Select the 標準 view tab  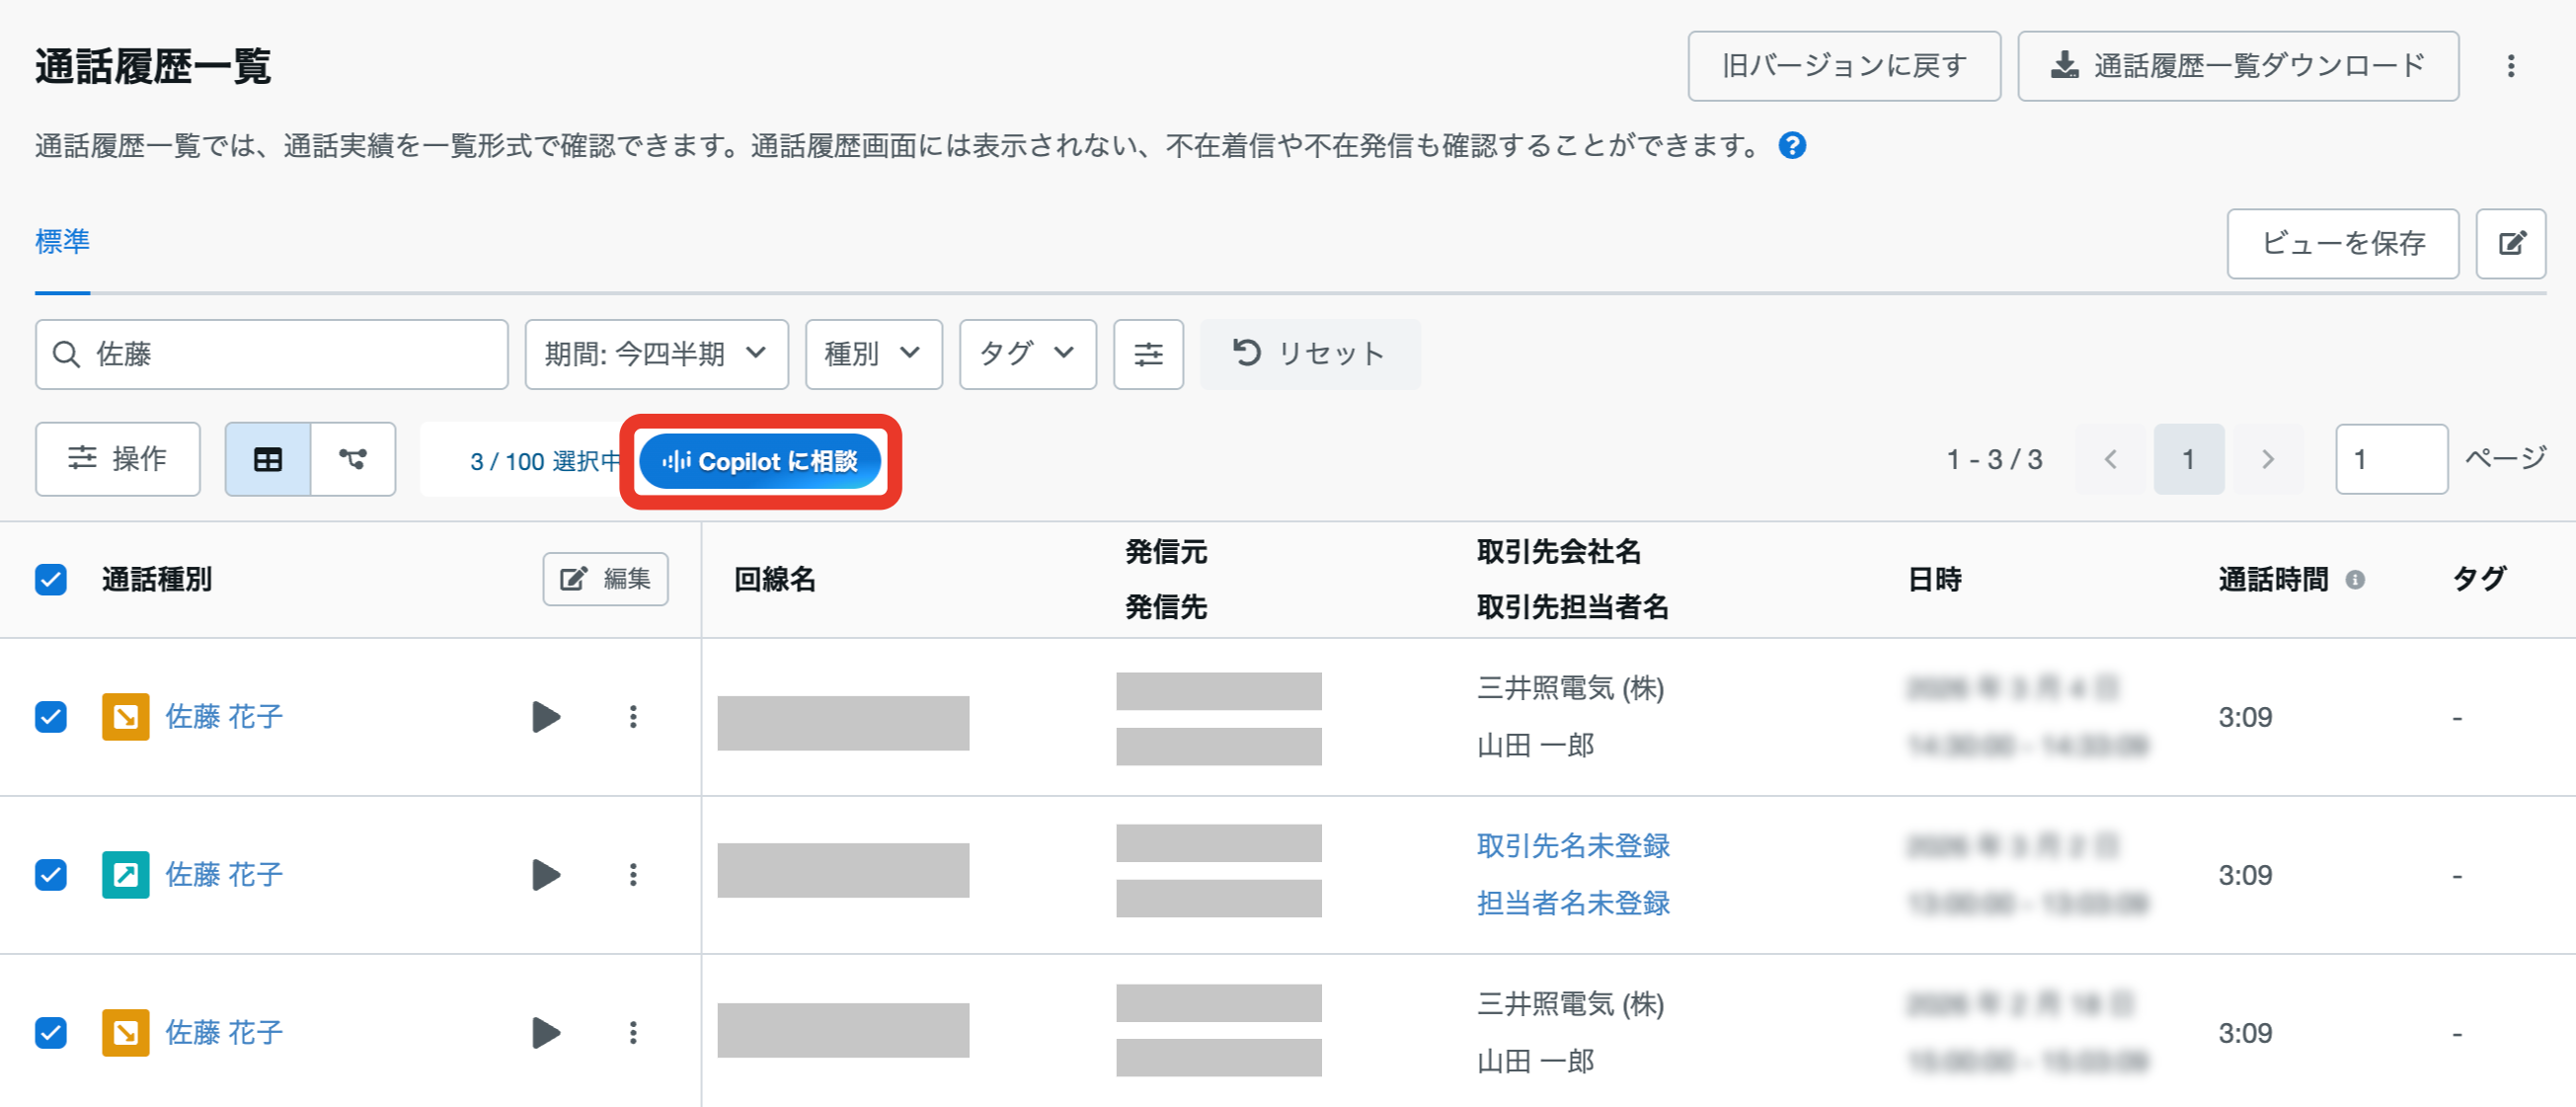[63, 242]
